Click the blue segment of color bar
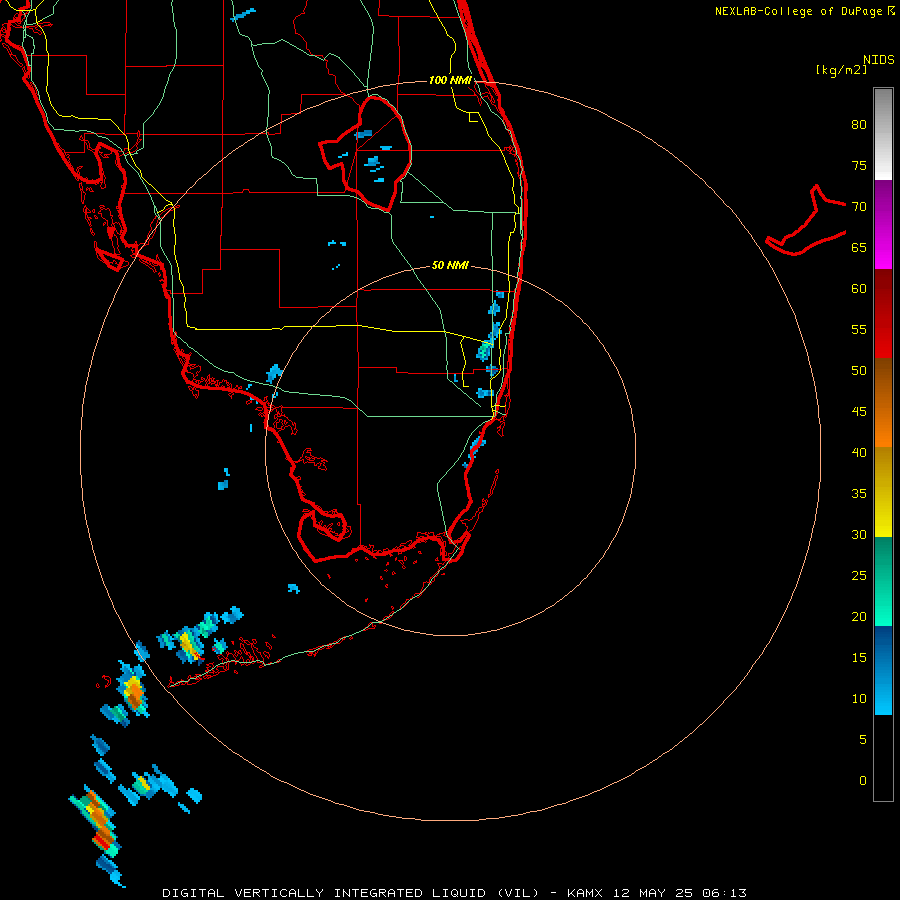Viewport: 900px width, 900px height. (883, 670)
